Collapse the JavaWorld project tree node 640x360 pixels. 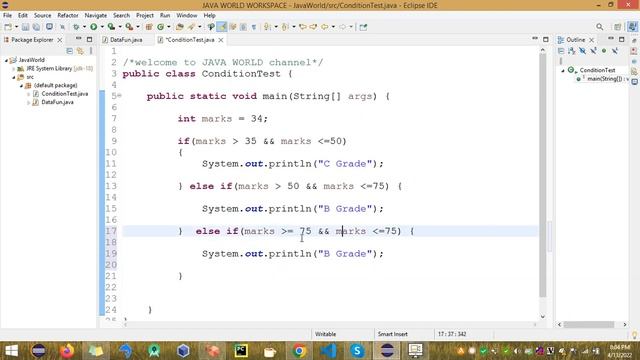[7, 60]
